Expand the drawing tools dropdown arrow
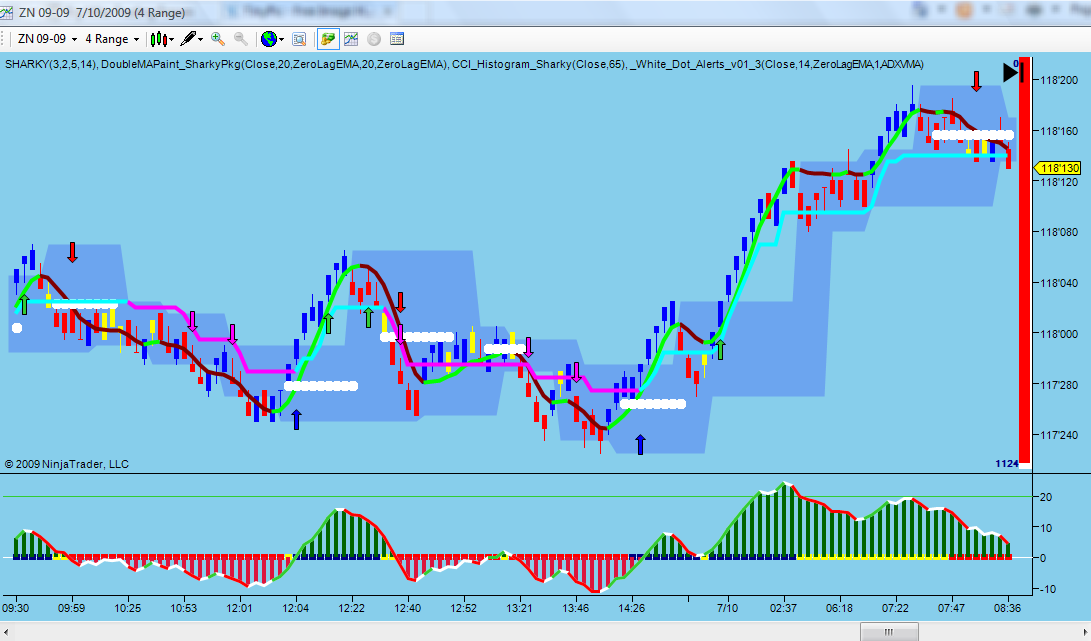1091x641 pixels. coord(200,40)
